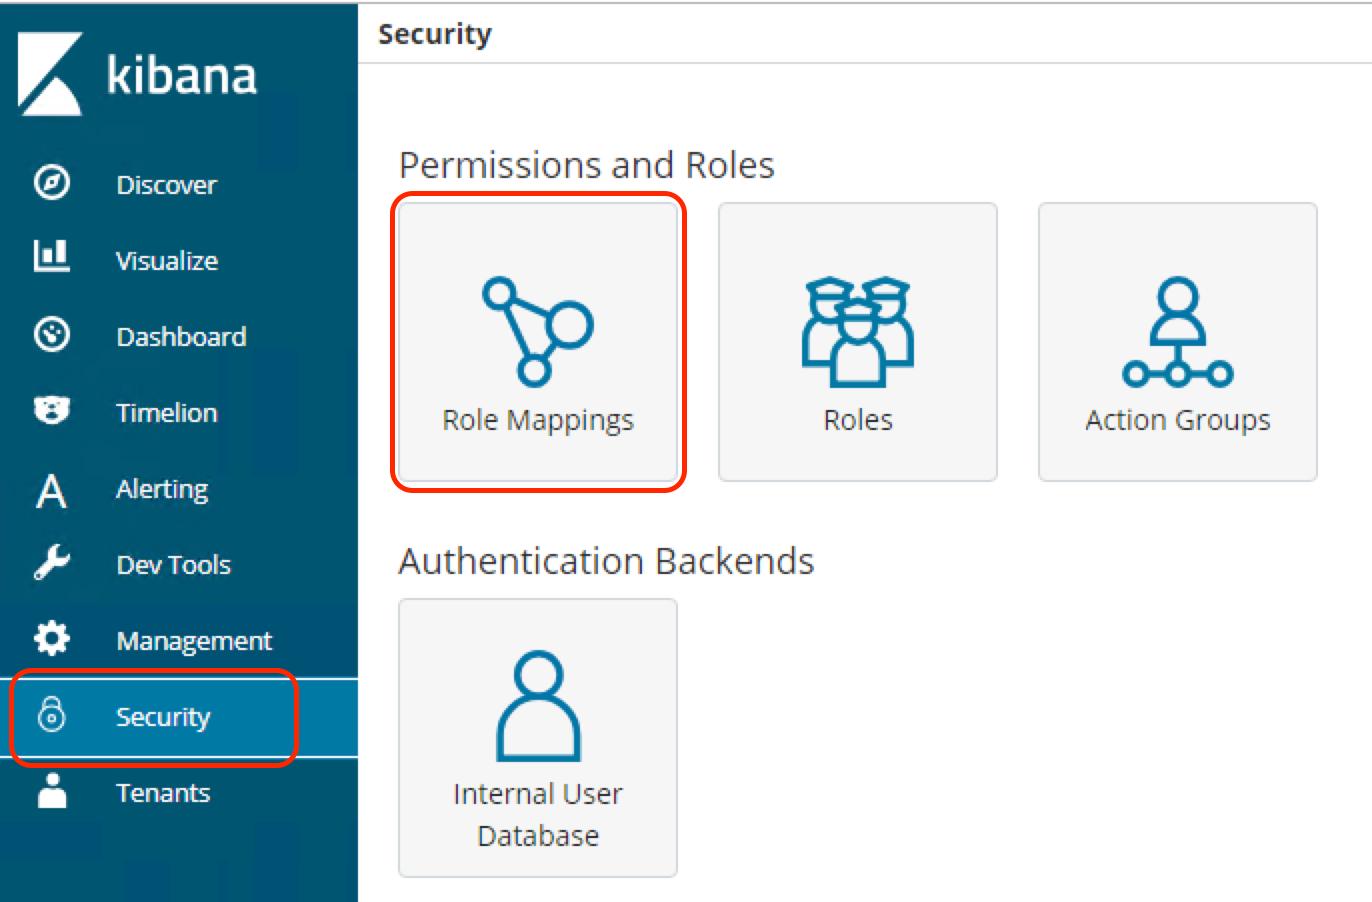Open the Dashboard clock icon
Viewport: 1372px width, 902px height.
pyautogui.click(x=51, y=335)
